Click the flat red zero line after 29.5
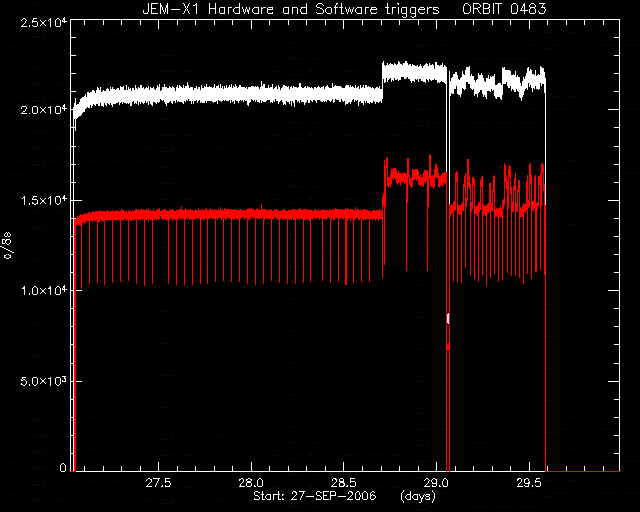The width and height of the screenshot is (640, 512). coord(582,471)
